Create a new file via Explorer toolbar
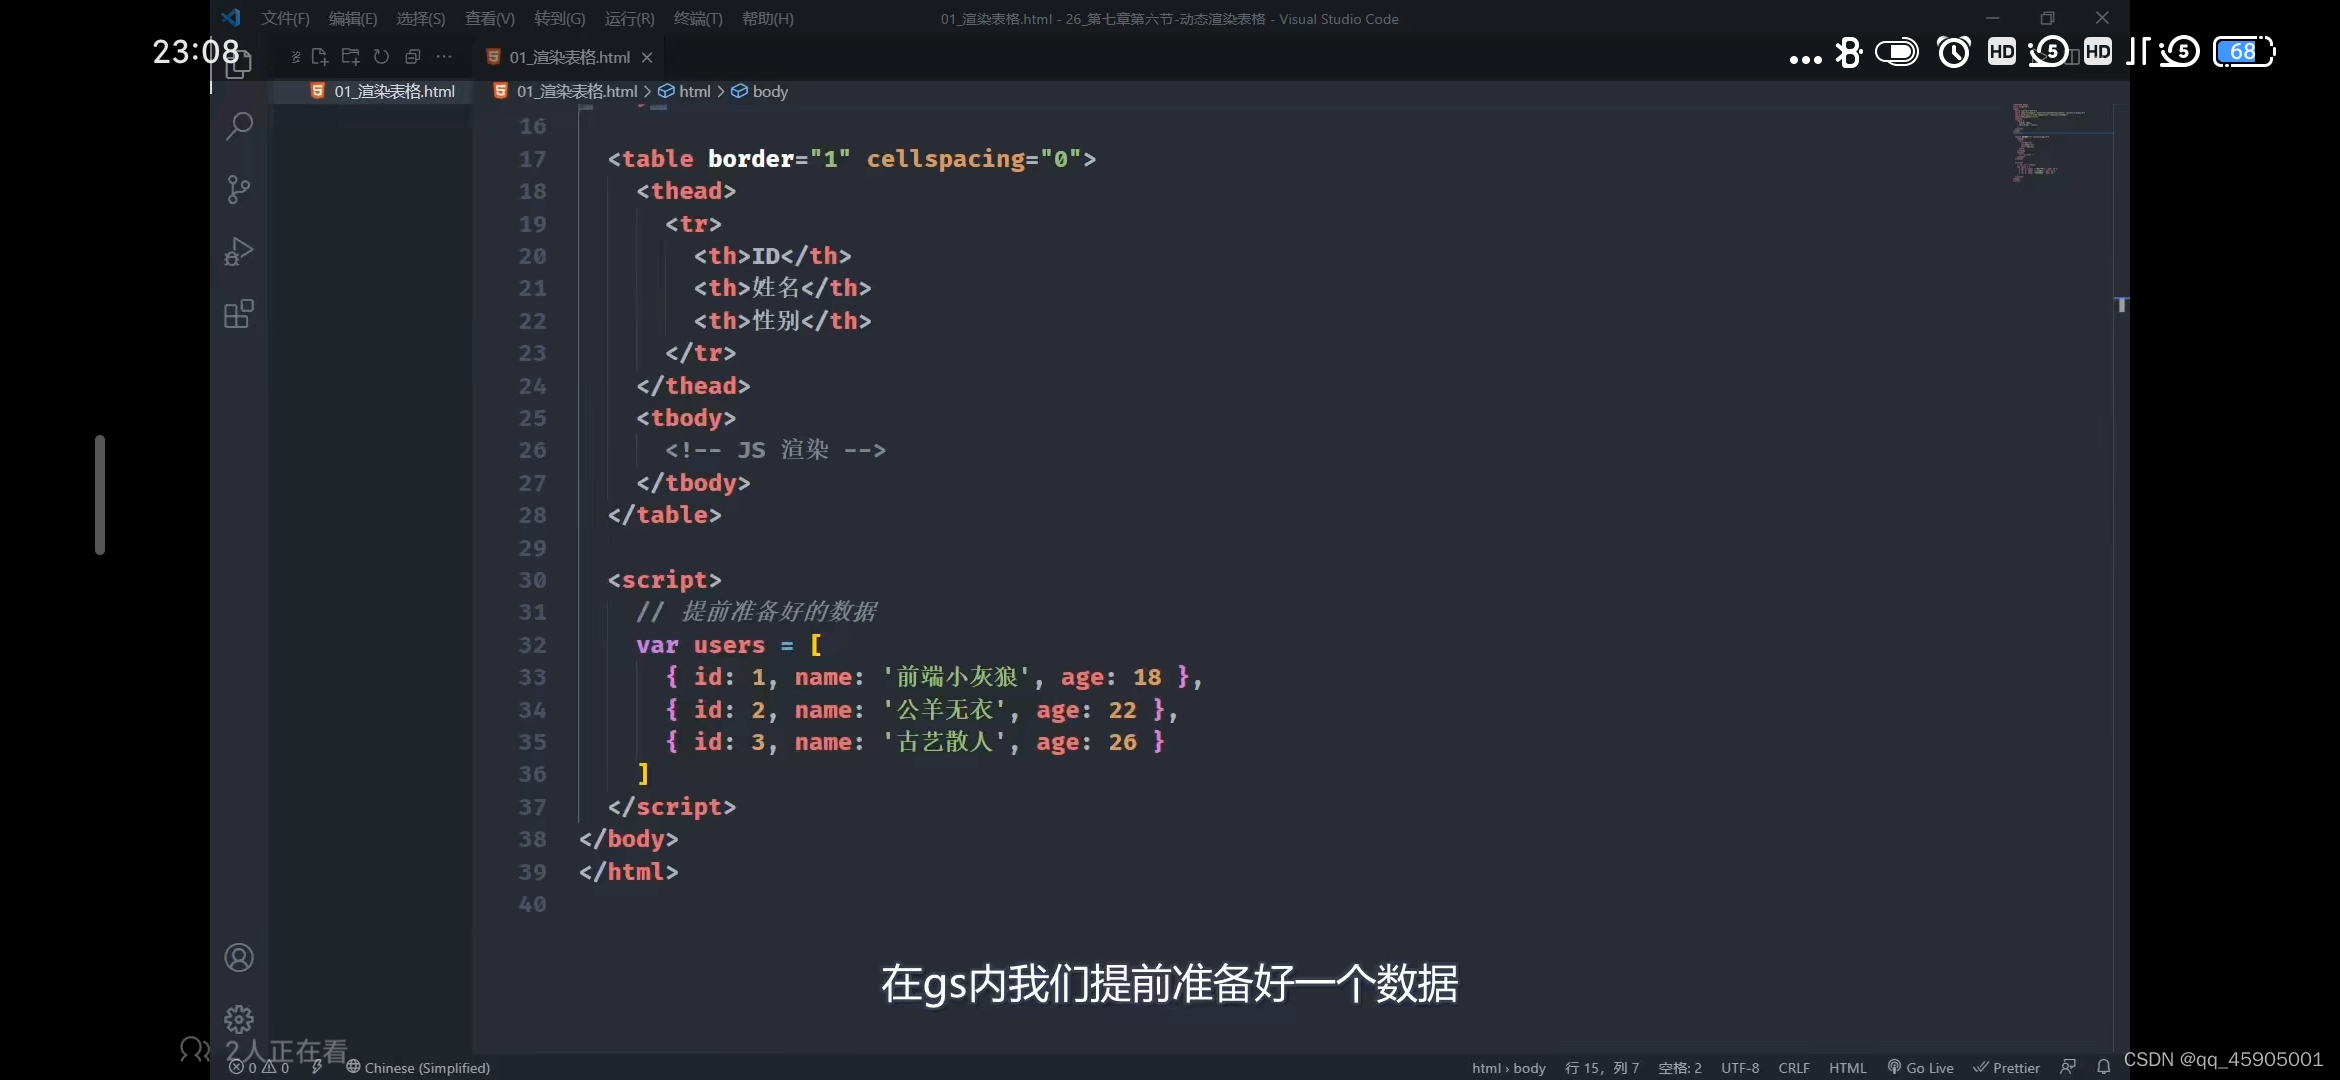Viewport: 2340px width, 1080px height. pyautogui.click(x=320, y=57)
